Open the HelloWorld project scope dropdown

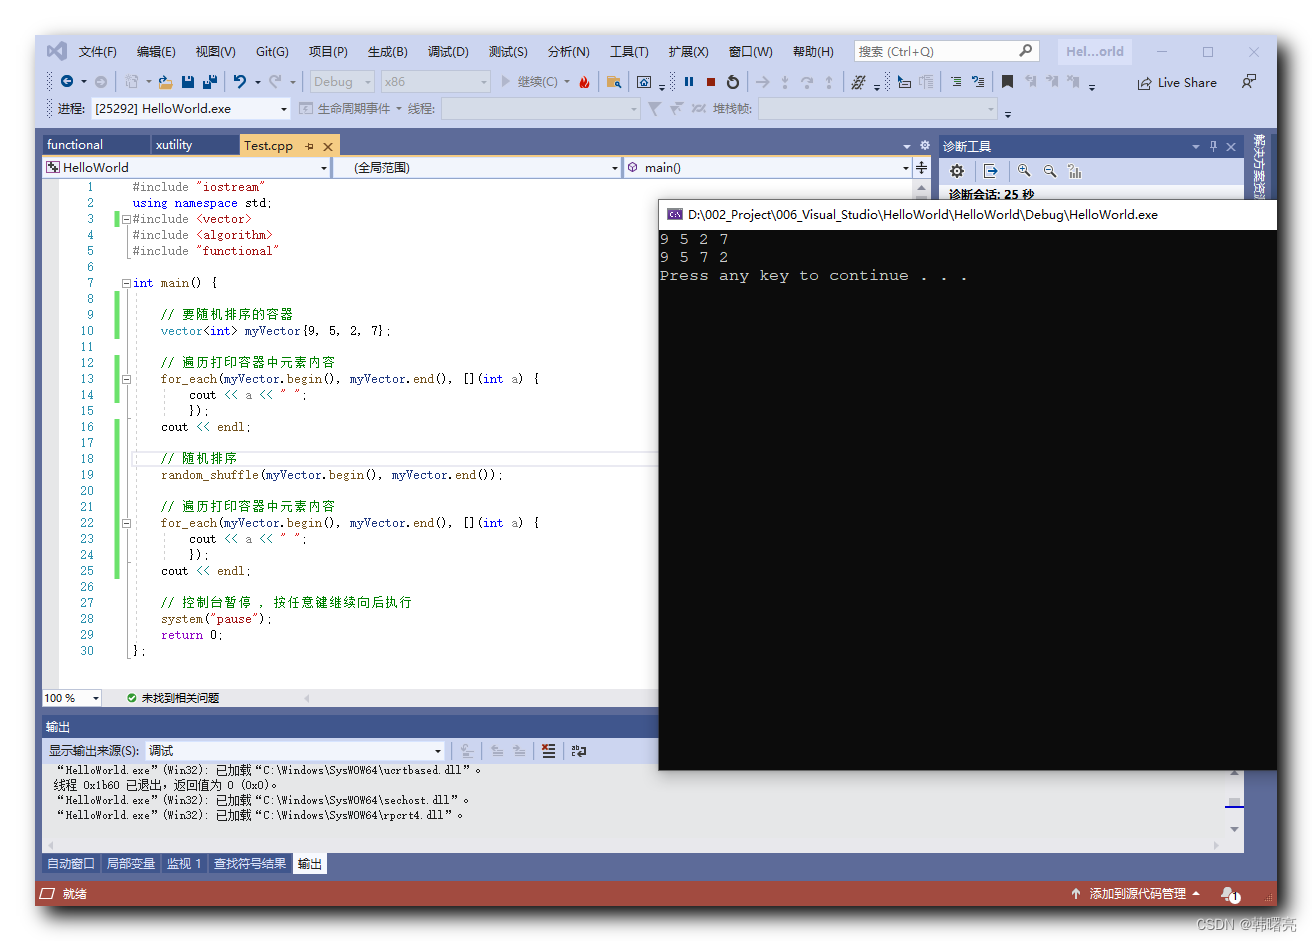click(x=324, y=168)
